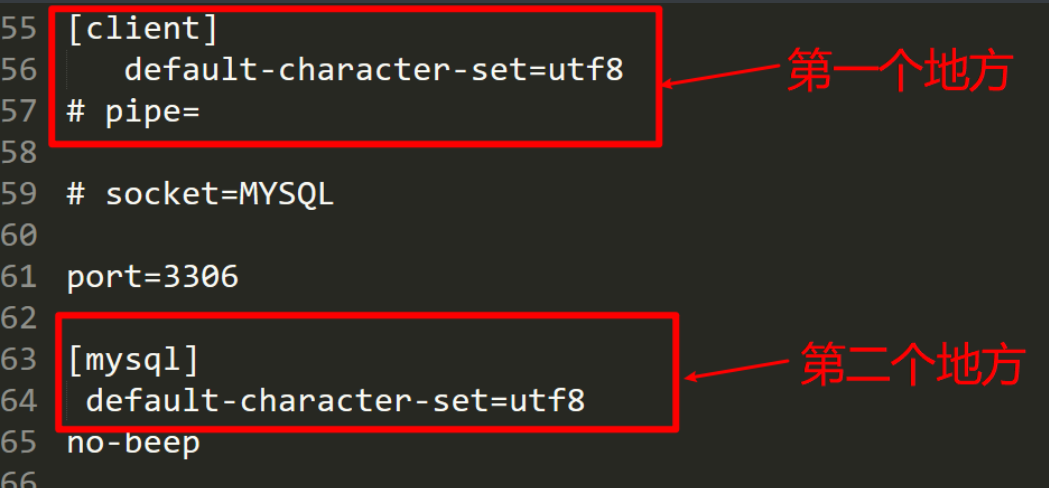Click line number 55 in the gutter
The width and height of the screenshot is (1049, 488).
[19, 29]
